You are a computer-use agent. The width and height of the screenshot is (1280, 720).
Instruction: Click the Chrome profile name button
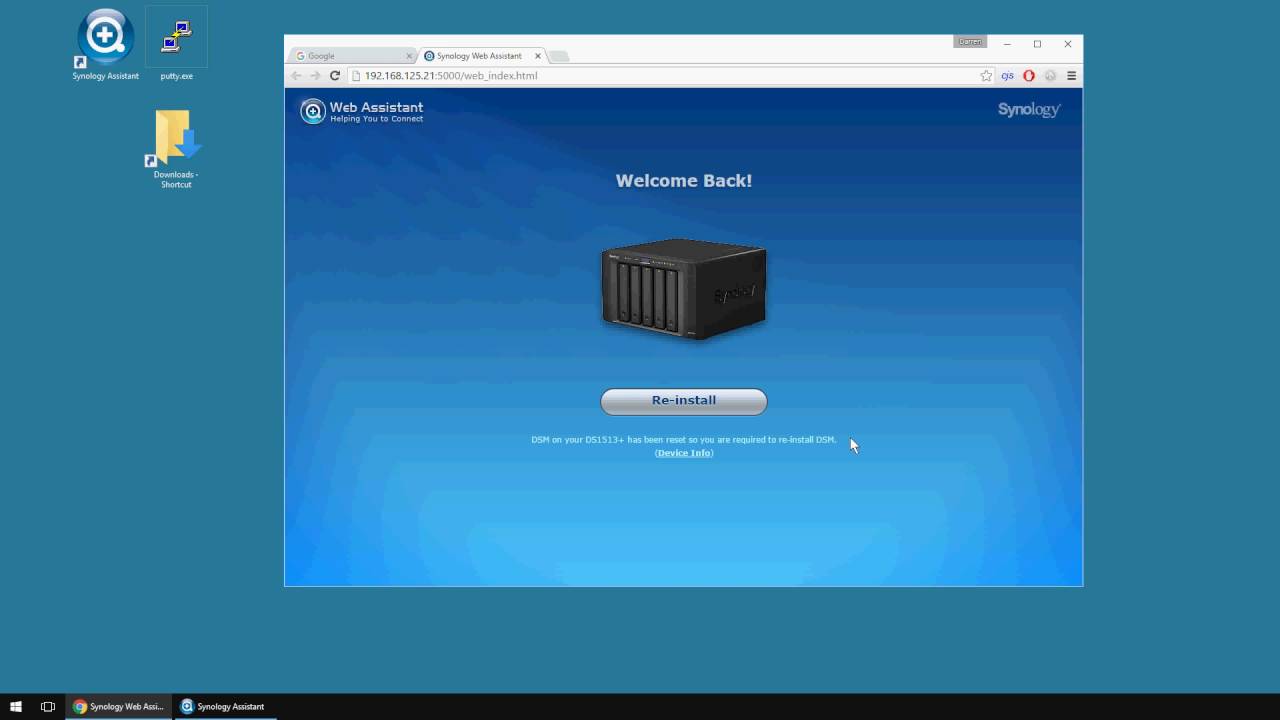coord(970,42)
